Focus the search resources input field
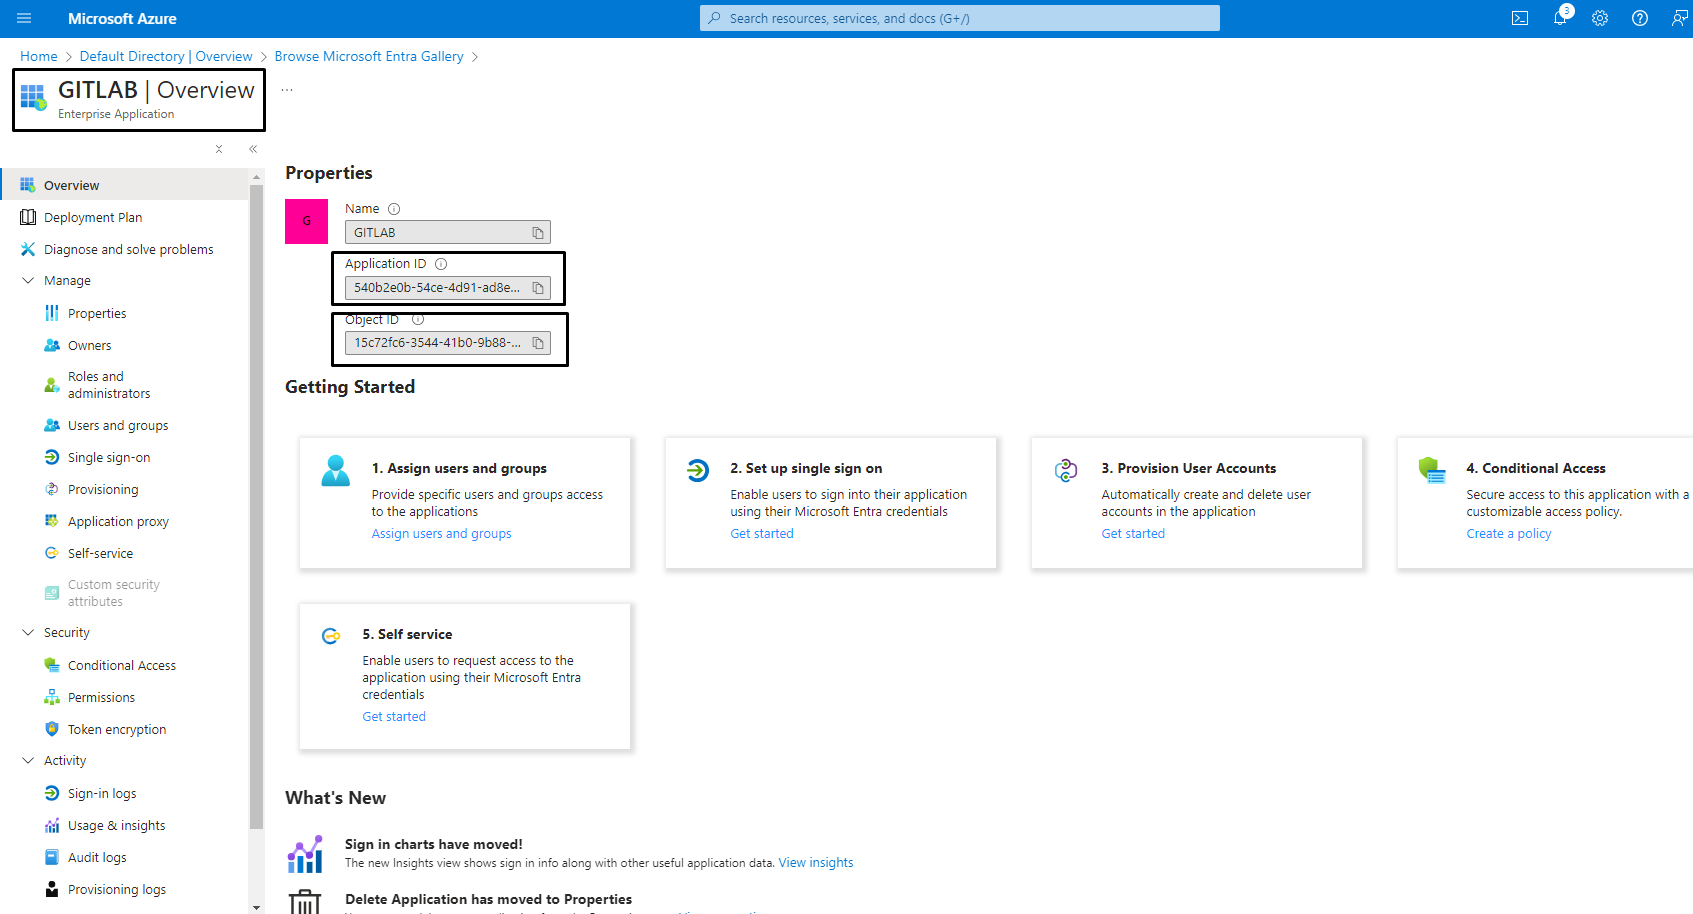Screen dimensions: 1693x914 point(960,18)
